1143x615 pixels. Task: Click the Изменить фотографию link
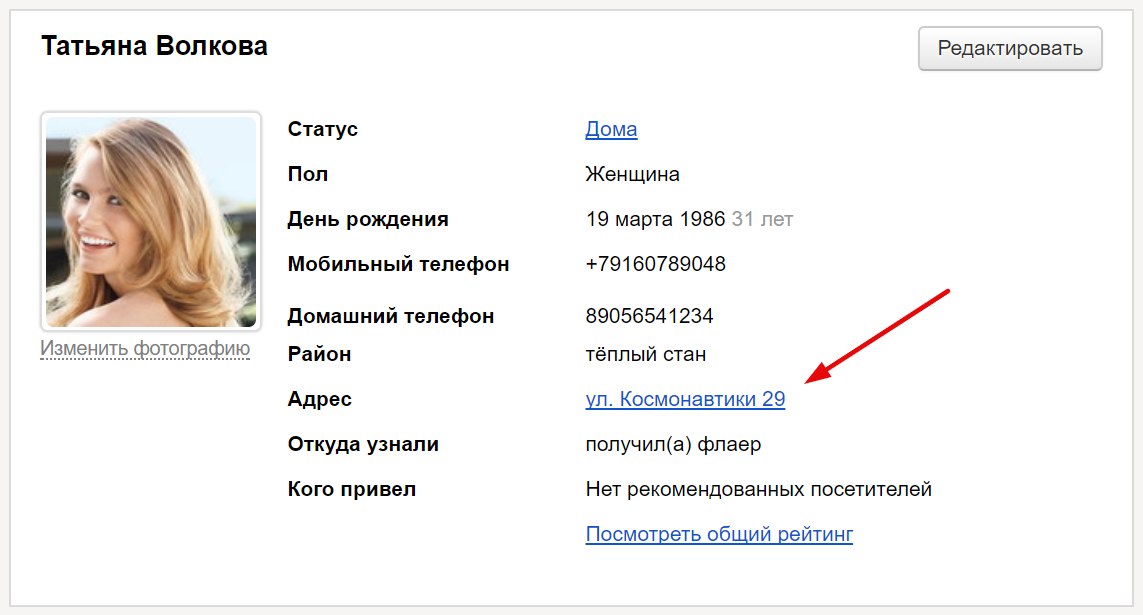point(145,349)
